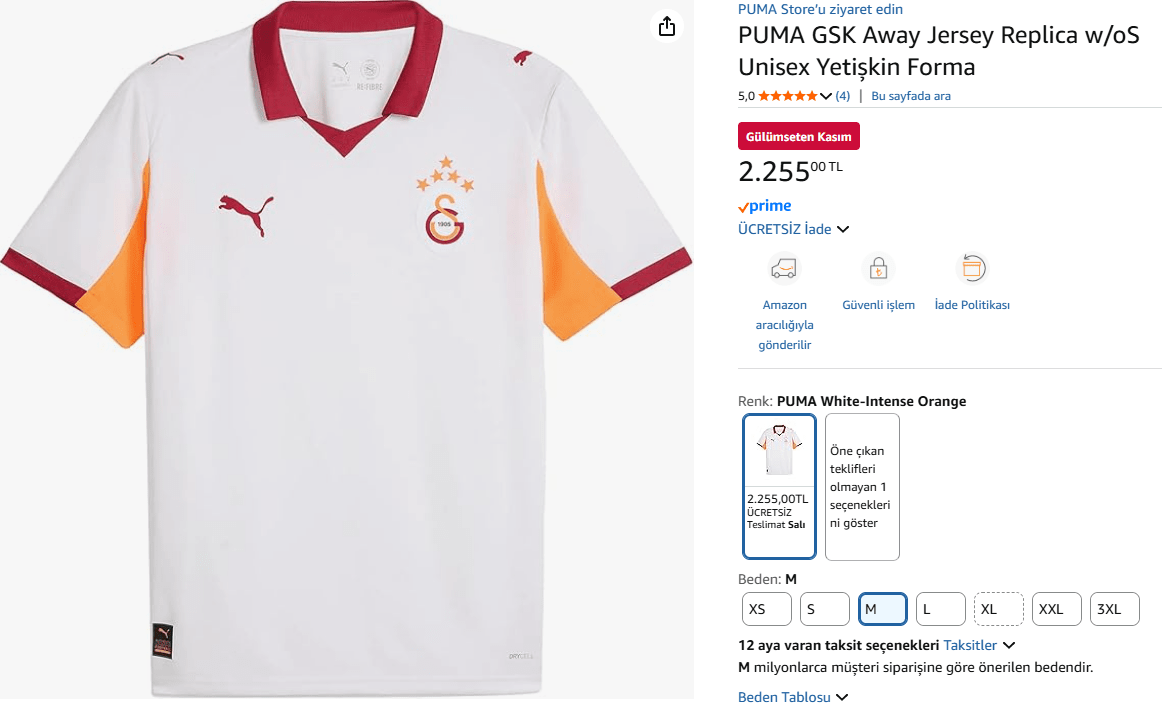Select size XS

coord(766,609)
